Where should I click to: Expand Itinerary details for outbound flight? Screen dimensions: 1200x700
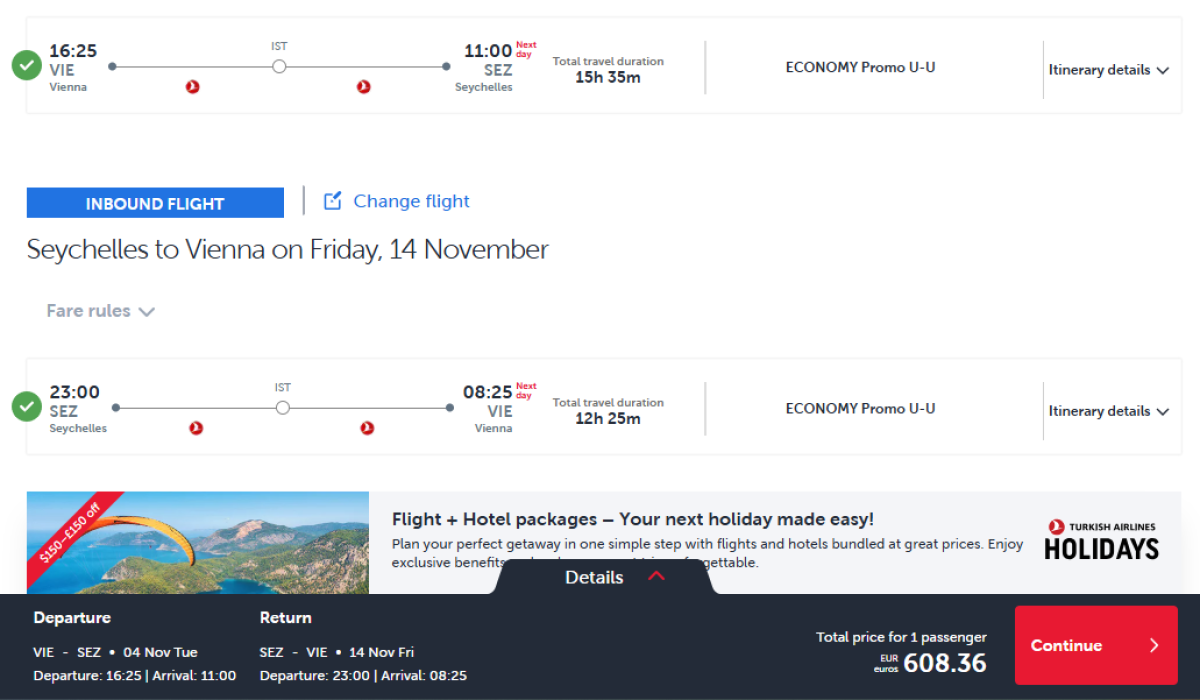tap(1108, 70)
